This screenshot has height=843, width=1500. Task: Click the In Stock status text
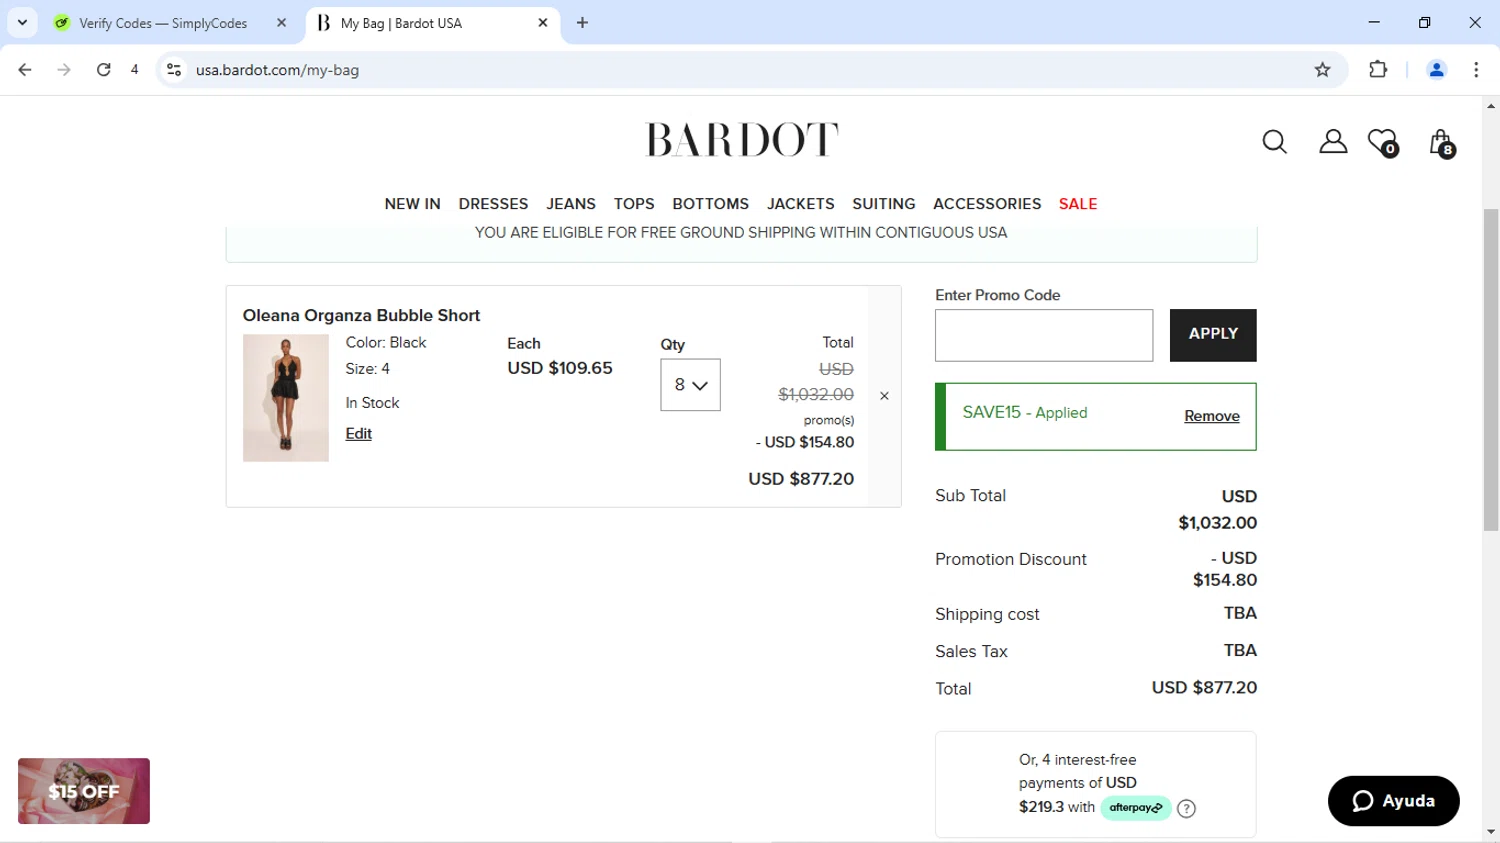(x=372, y=403)
